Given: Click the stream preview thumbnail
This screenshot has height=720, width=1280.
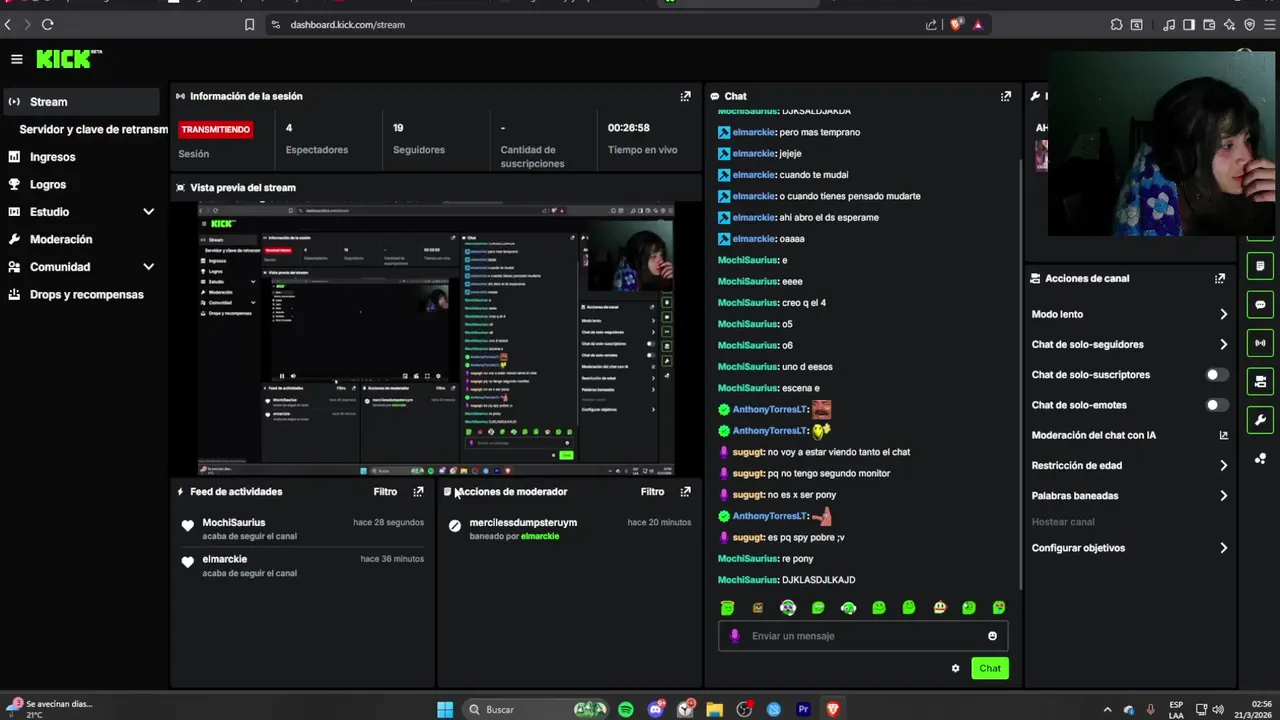Looking at the screenshot, I should tap(436, 339).
